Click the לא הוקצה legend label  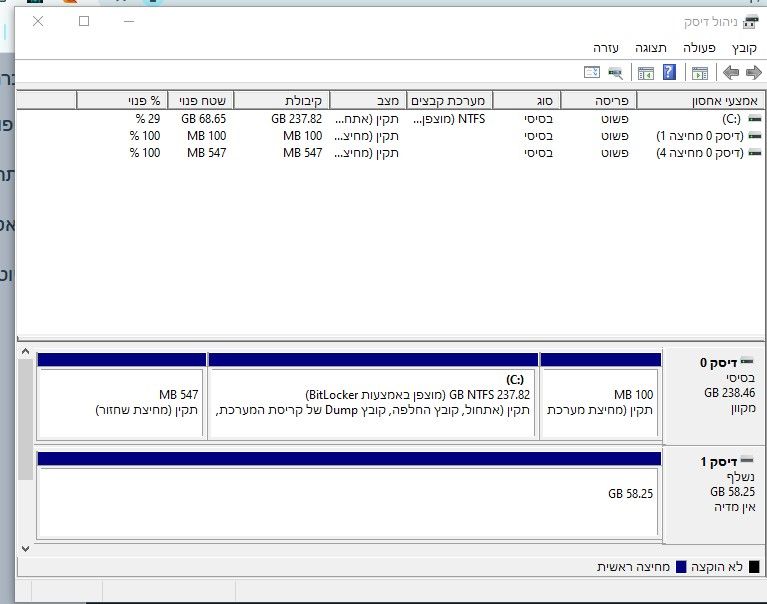tap(717, 567)
